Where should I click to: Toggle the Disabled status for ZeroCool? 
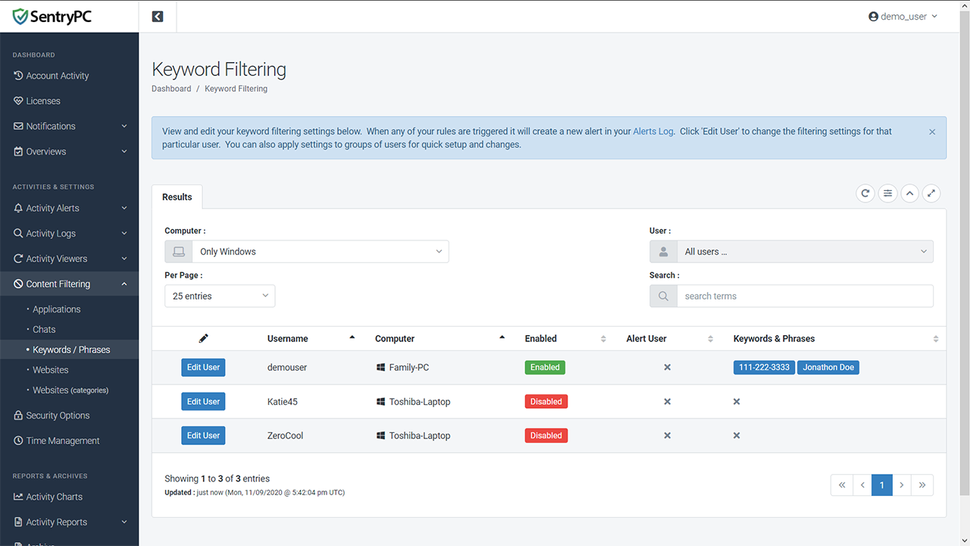pyautogui.click(x=546, y=436)
